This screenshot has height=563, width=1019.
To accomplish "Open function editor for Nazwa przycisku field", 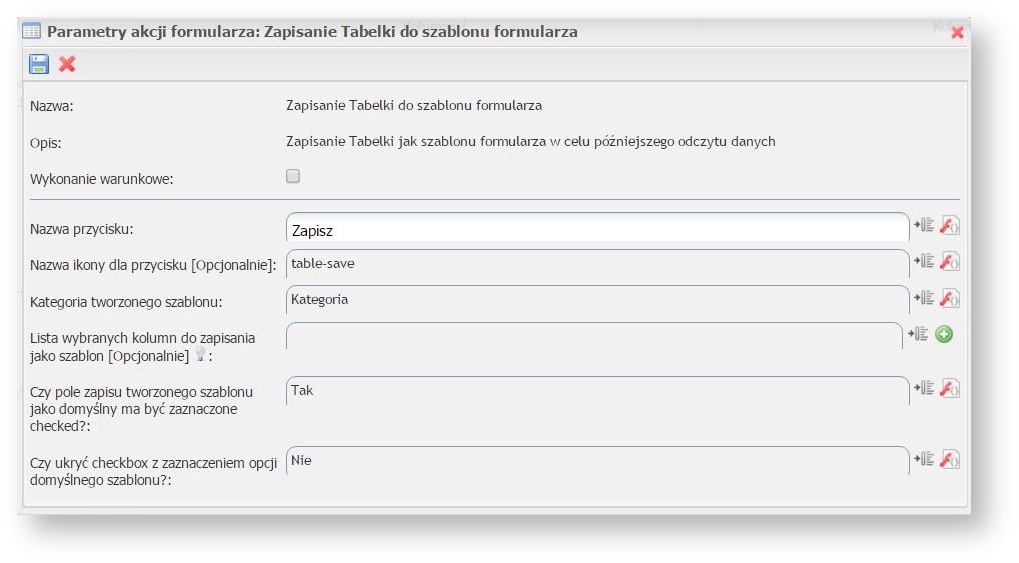I will click(x=950, y=226).
